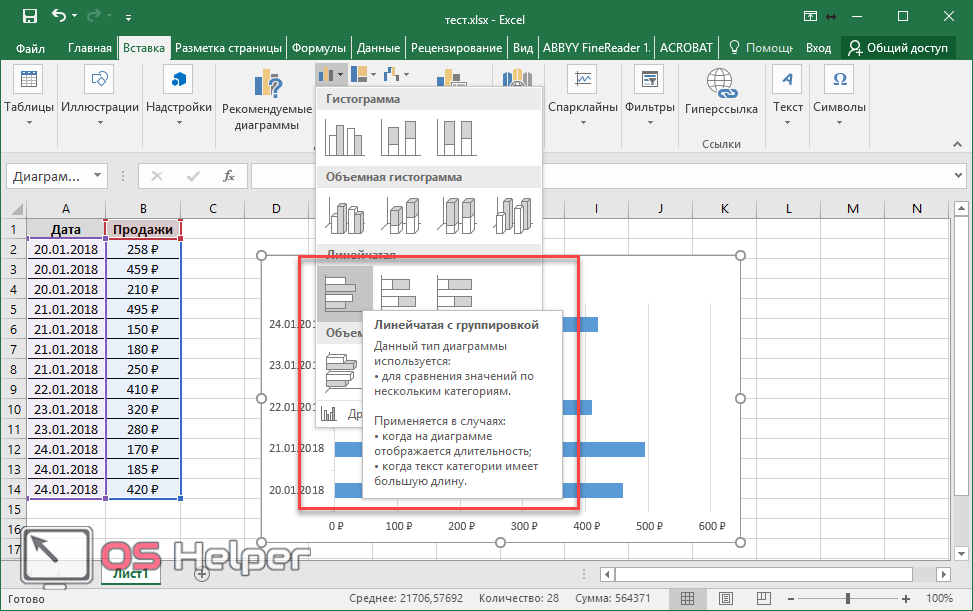
Task: Switch to Normal view in status bar
Action: pyautogui.click(x=687, y=598)
